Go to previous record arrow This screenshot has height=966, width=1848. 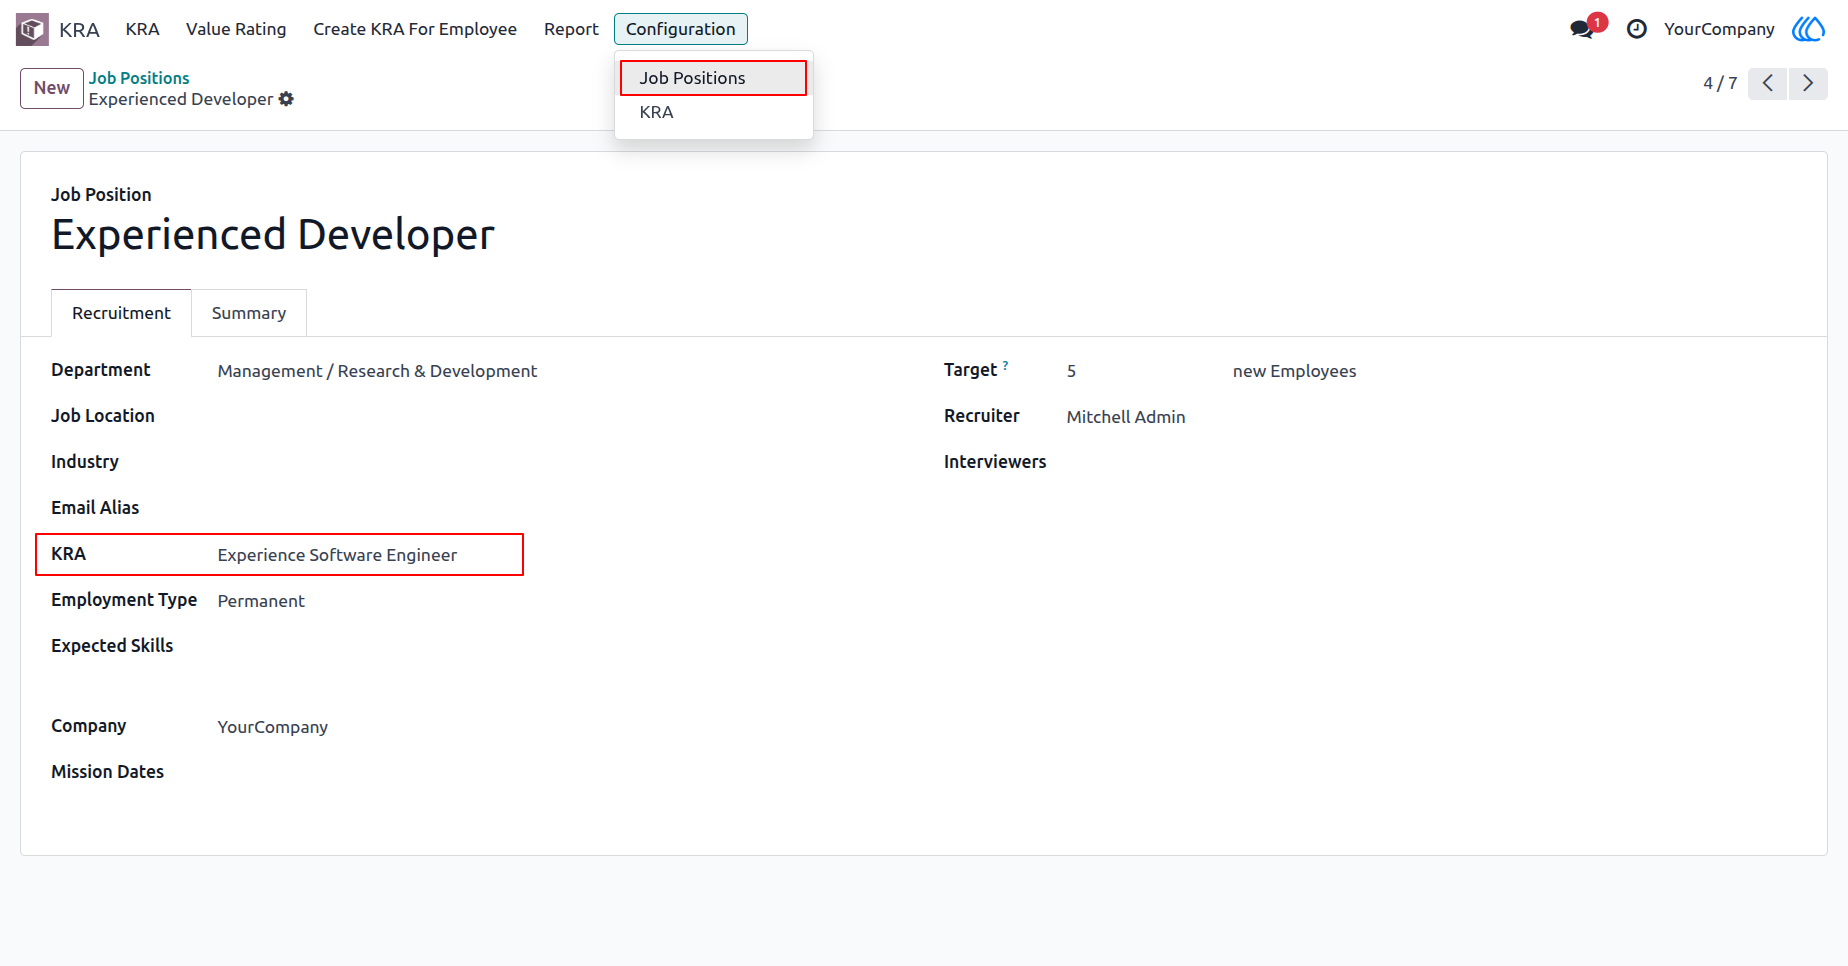(x=1768, y=83)
